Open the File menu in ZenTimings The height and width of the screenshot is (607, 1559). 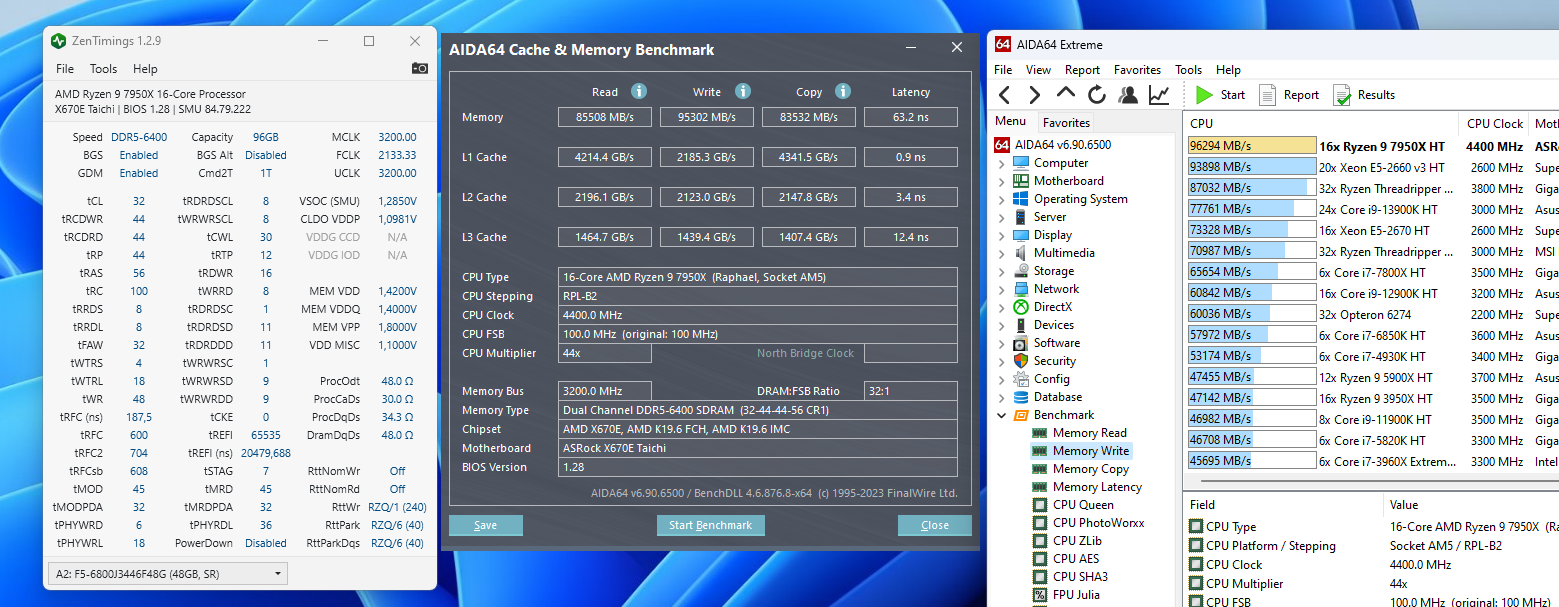[x=65, y=69]
